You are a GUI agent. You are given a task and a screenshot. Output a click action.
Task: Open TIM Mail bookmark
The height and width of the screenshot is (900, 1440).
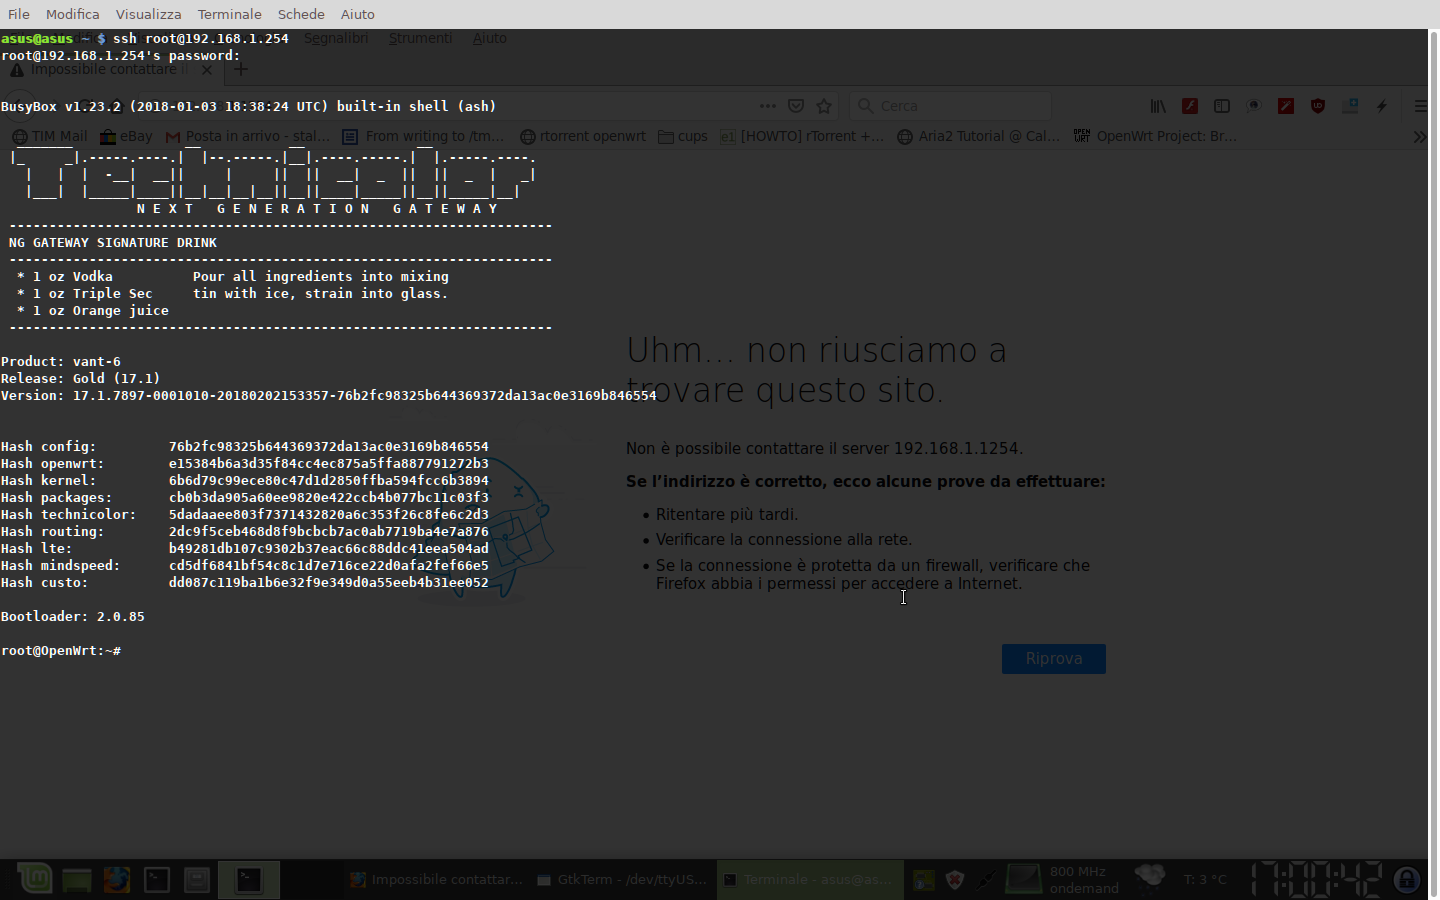click(50, 136)
